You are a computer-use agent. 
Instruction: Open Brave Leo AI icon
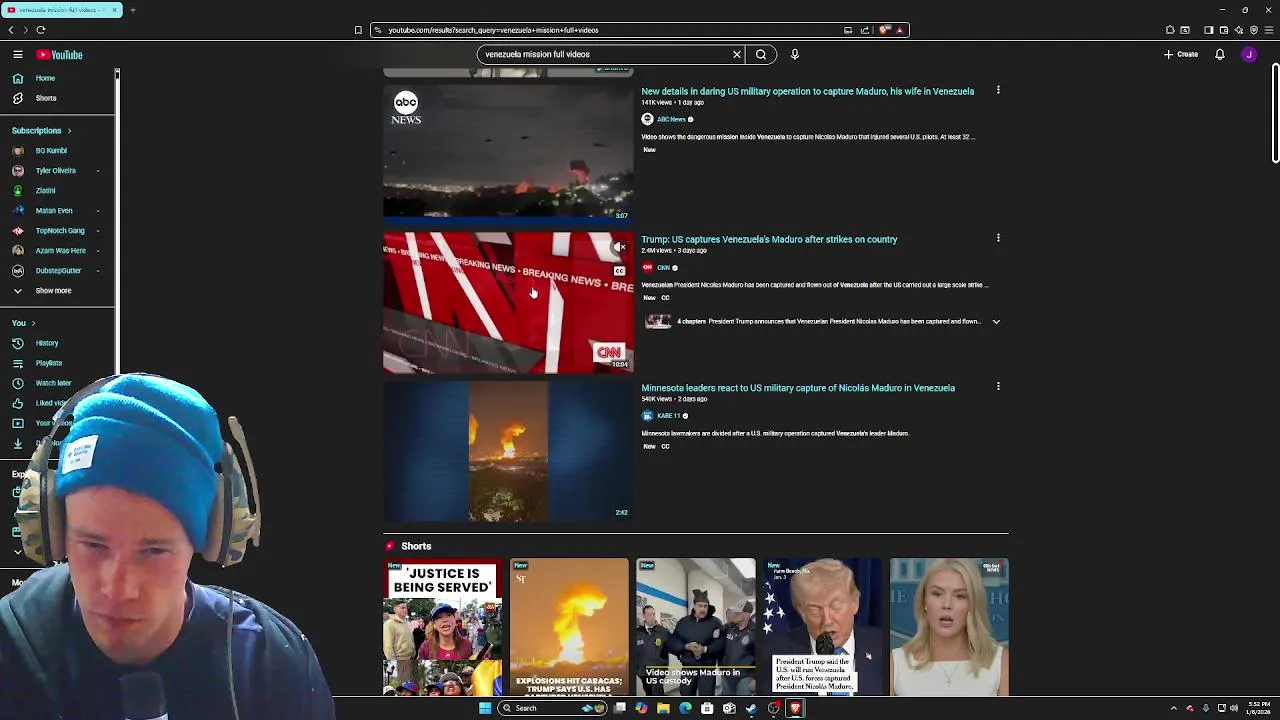click(x=1239, y=30)
